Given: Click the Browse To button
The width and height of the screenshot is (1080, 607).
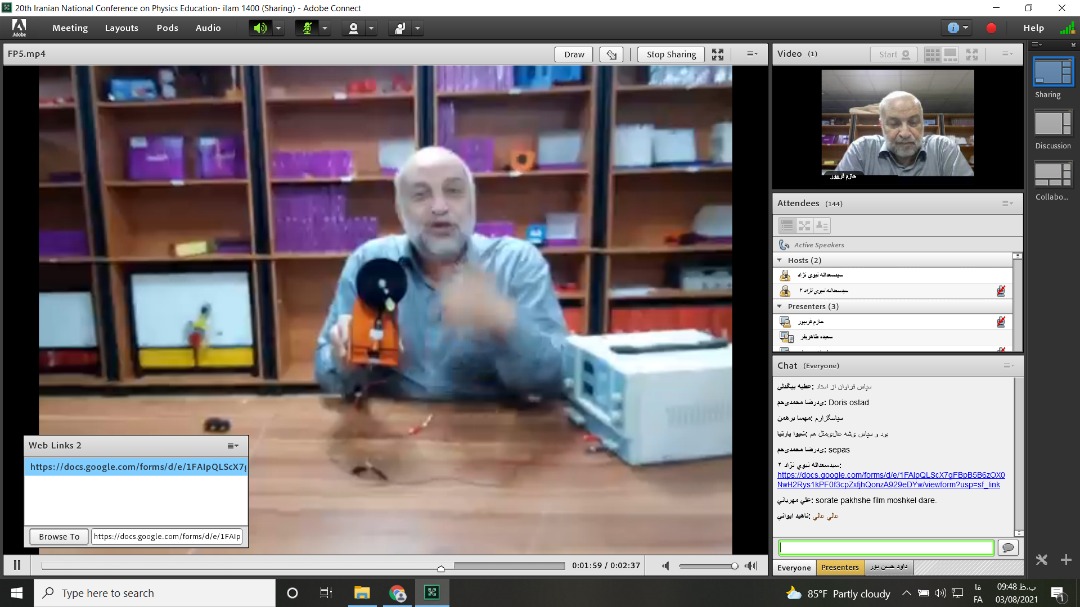Looking at the screenshot, I should pos(59,537).
